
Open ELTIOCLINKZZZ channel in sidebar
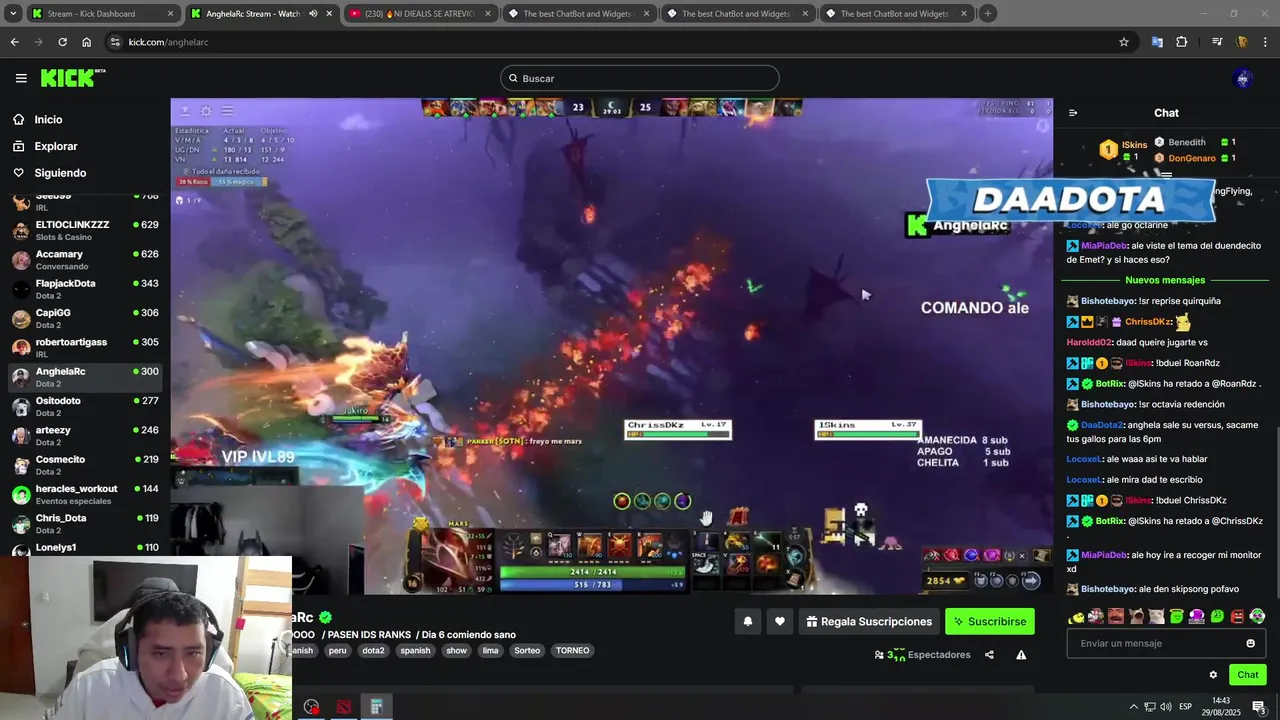point(85,230)
